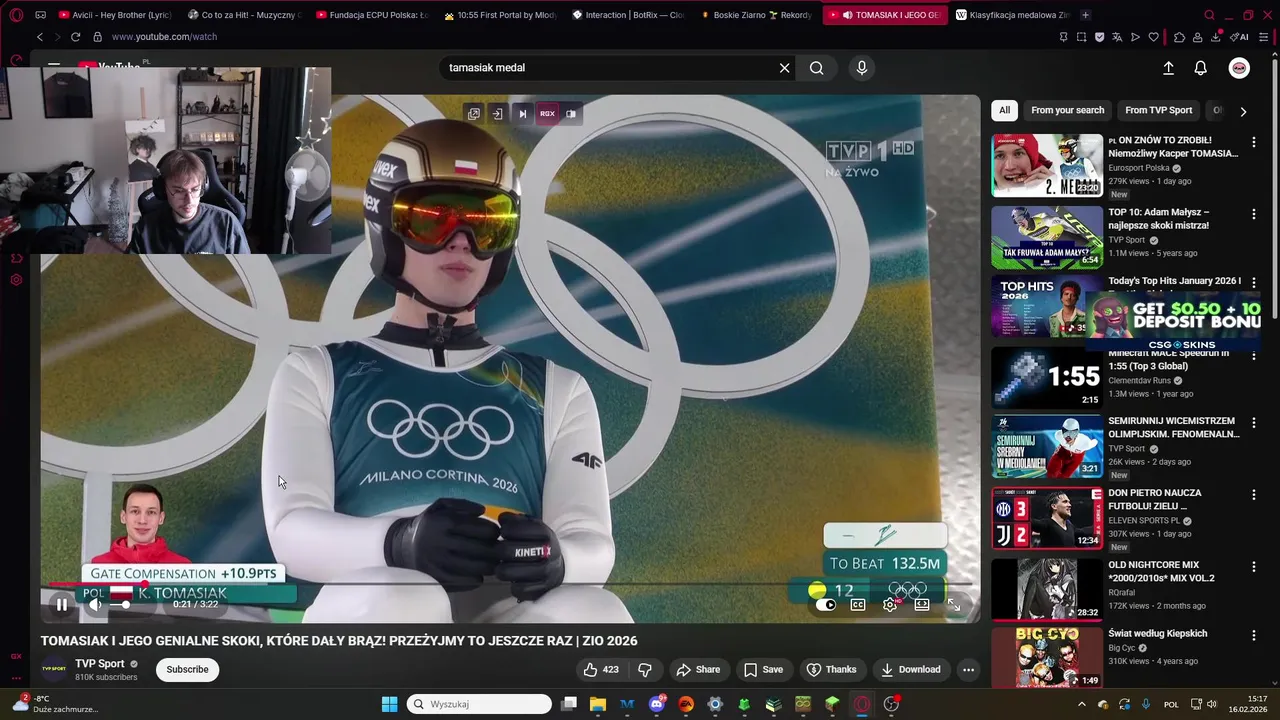The height and width of the screenshot is (720, 1280).
Task: Switch to 'Avicii - Hey Brother' browser tab
Action: 116,15
